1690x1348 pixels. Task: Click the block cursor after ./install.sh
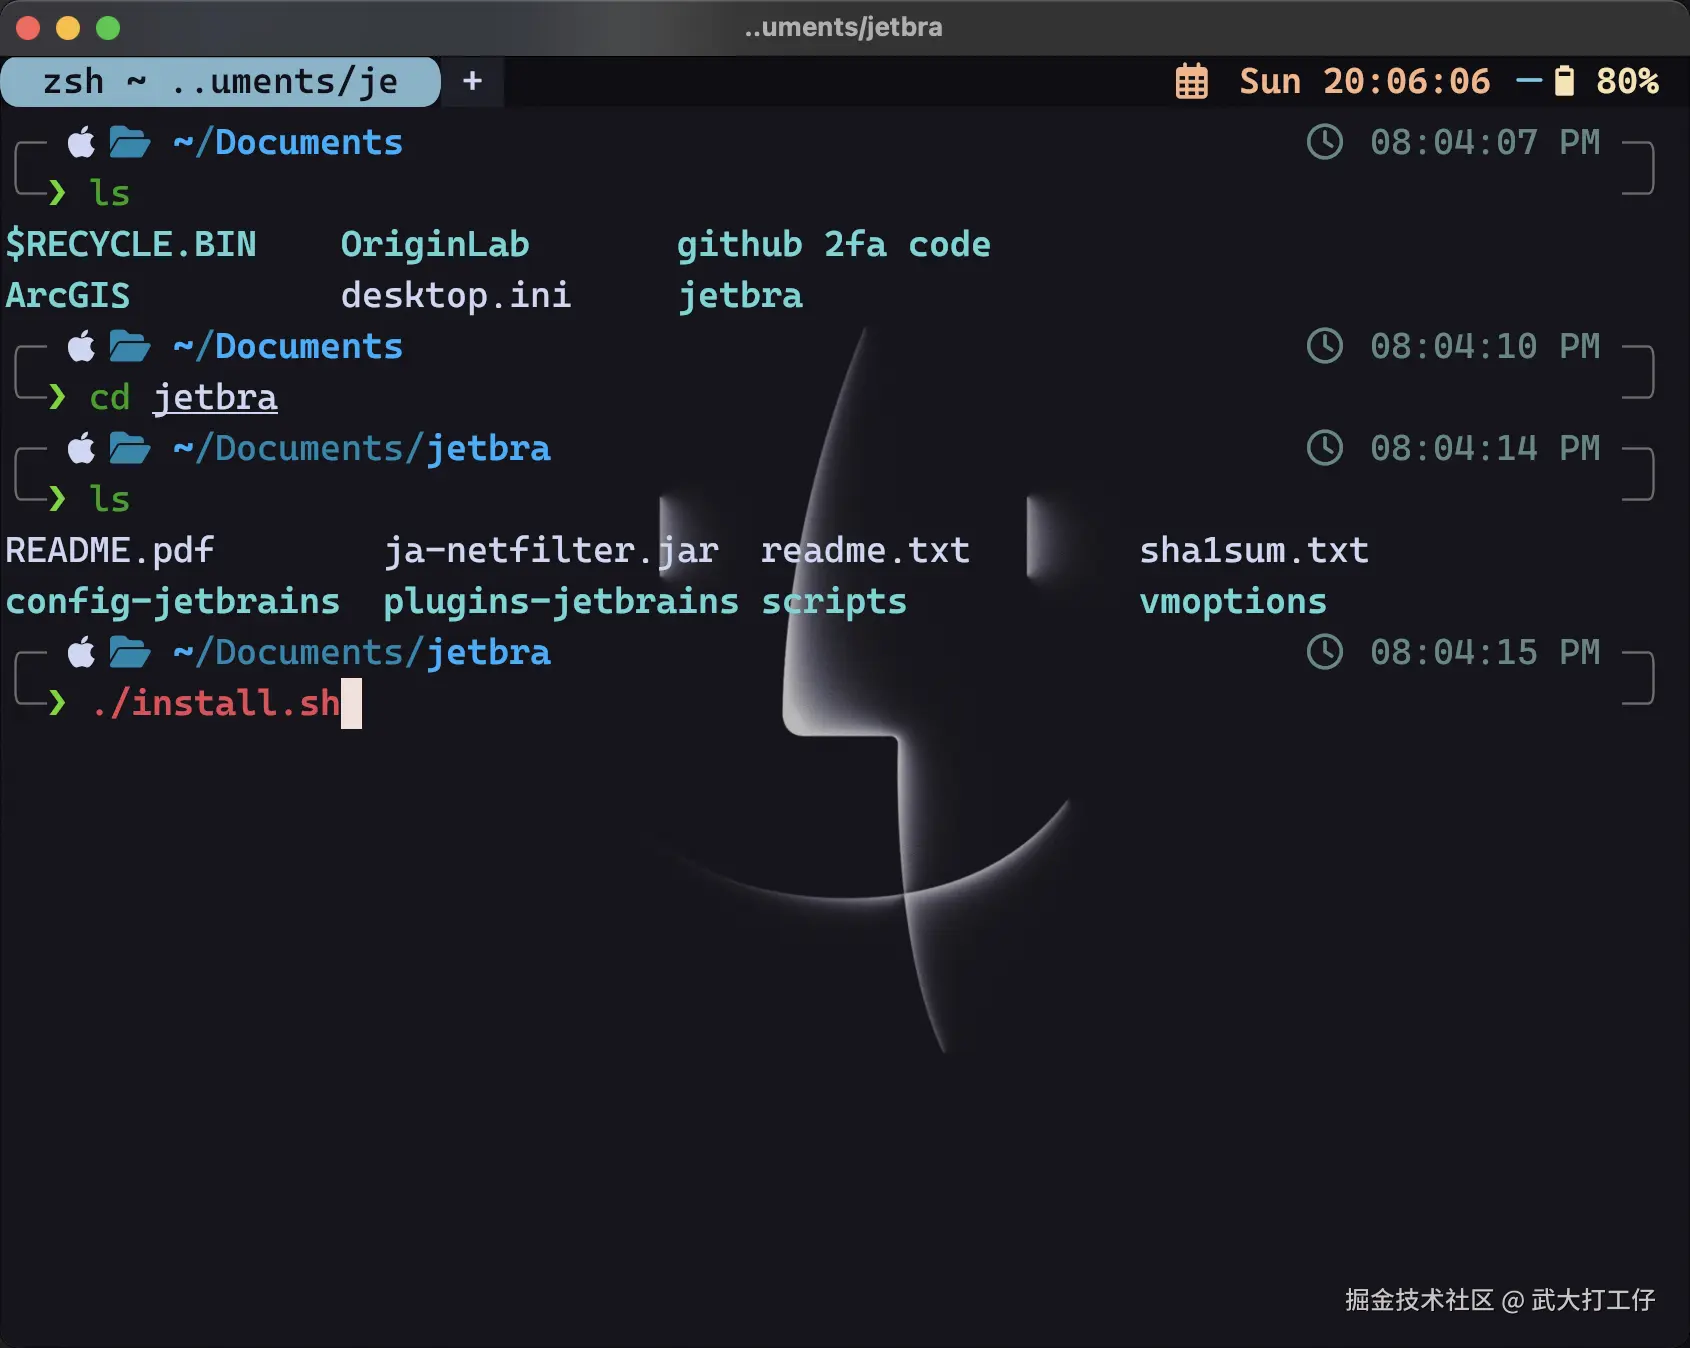pyautogui.click(x=351, y=703)
